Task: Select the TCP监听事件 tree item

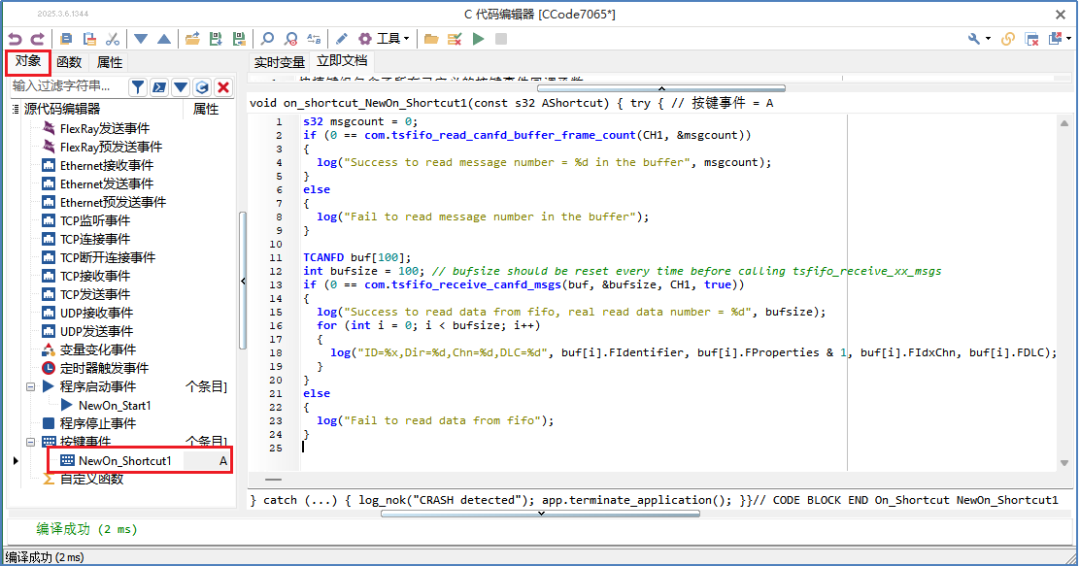Action: [94, 221]
